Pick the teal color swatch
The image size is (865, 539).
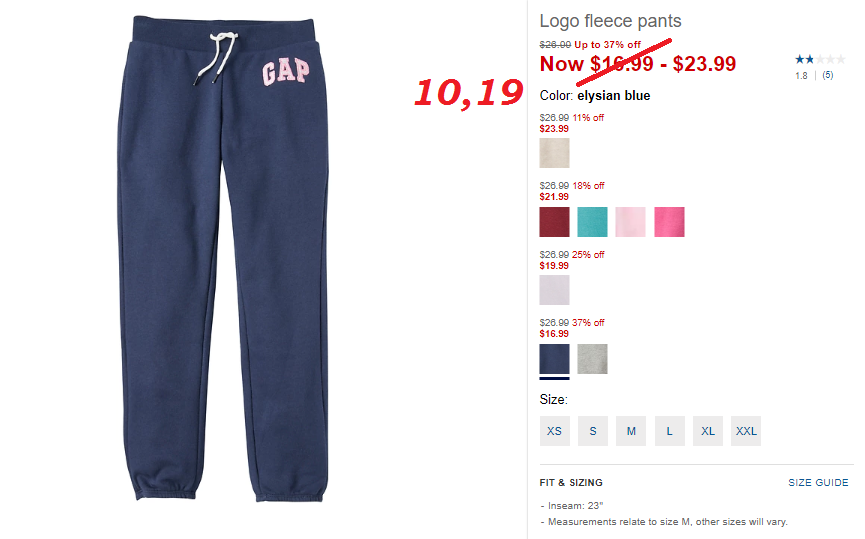tap(592, 222)
